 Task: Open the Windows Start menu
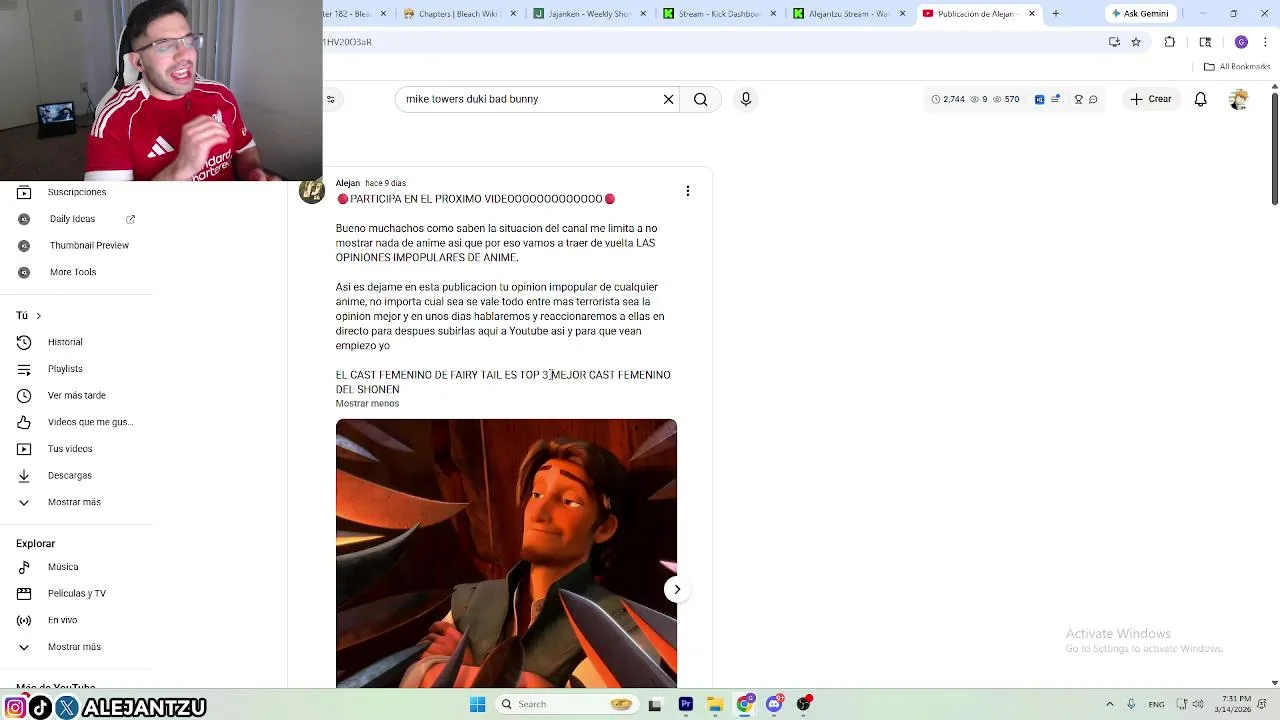pyautogui.click(x=478, y=704)
